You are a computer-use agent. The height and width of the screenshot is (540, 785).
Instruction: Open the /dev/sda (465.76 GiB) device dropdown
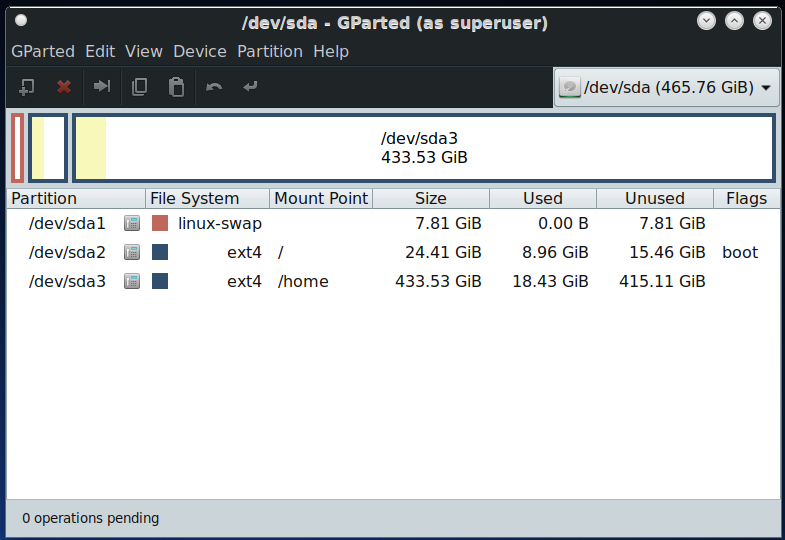(x=666, y=88)
